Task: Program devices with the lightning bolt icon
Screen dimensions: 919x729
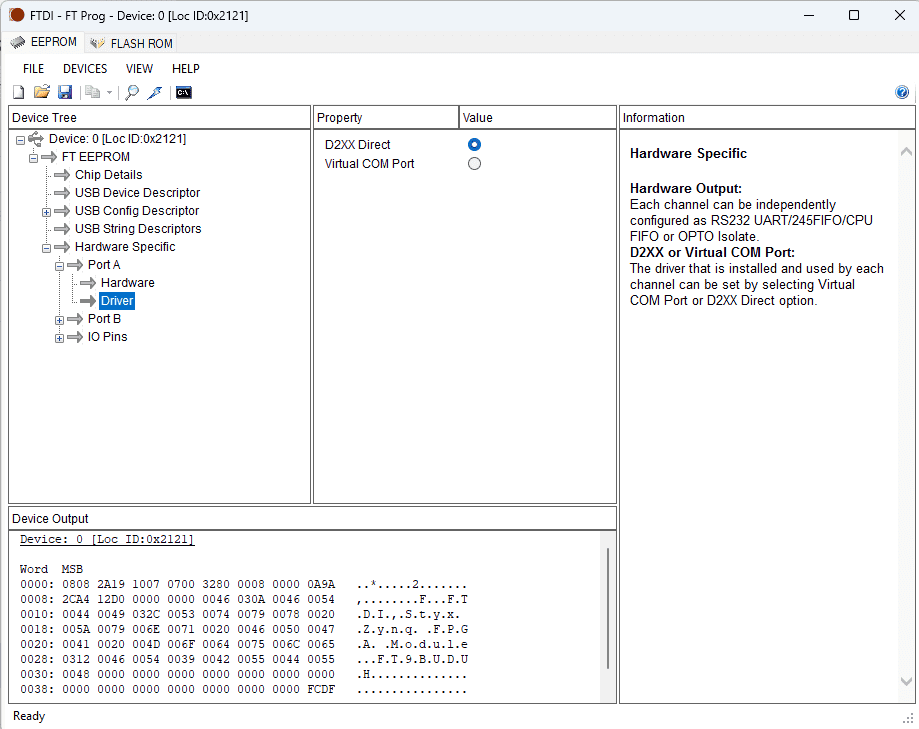Action: [x=154, y=93]
